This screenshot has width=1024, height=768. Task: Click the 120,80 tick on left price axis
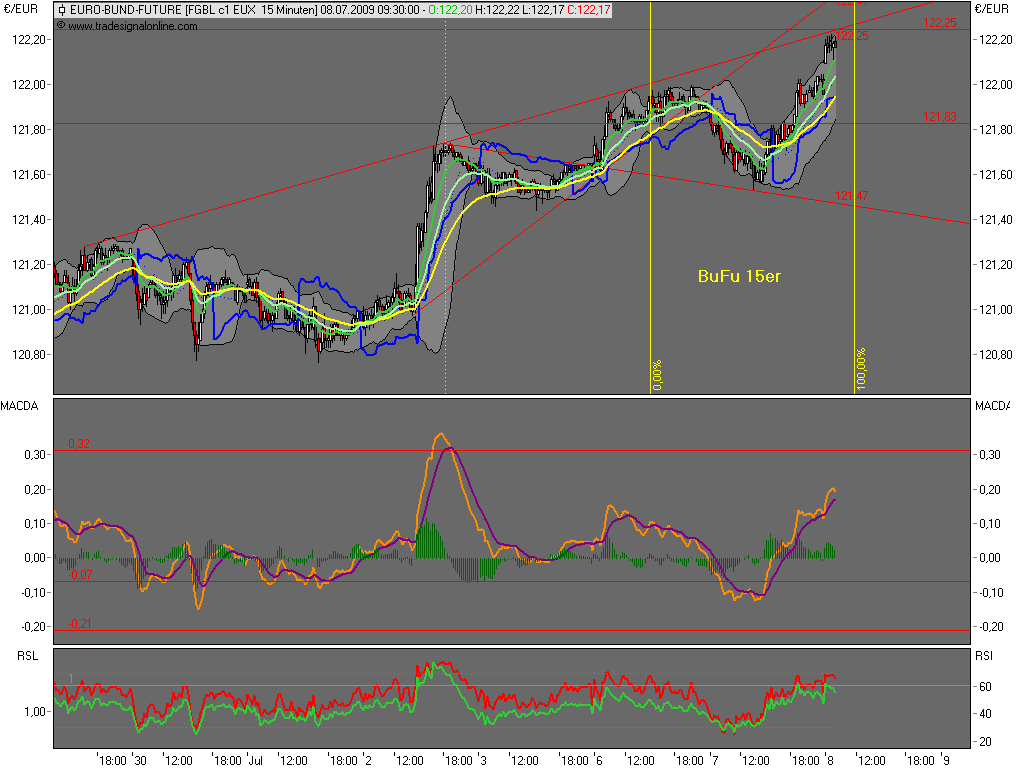coord(29,355)
